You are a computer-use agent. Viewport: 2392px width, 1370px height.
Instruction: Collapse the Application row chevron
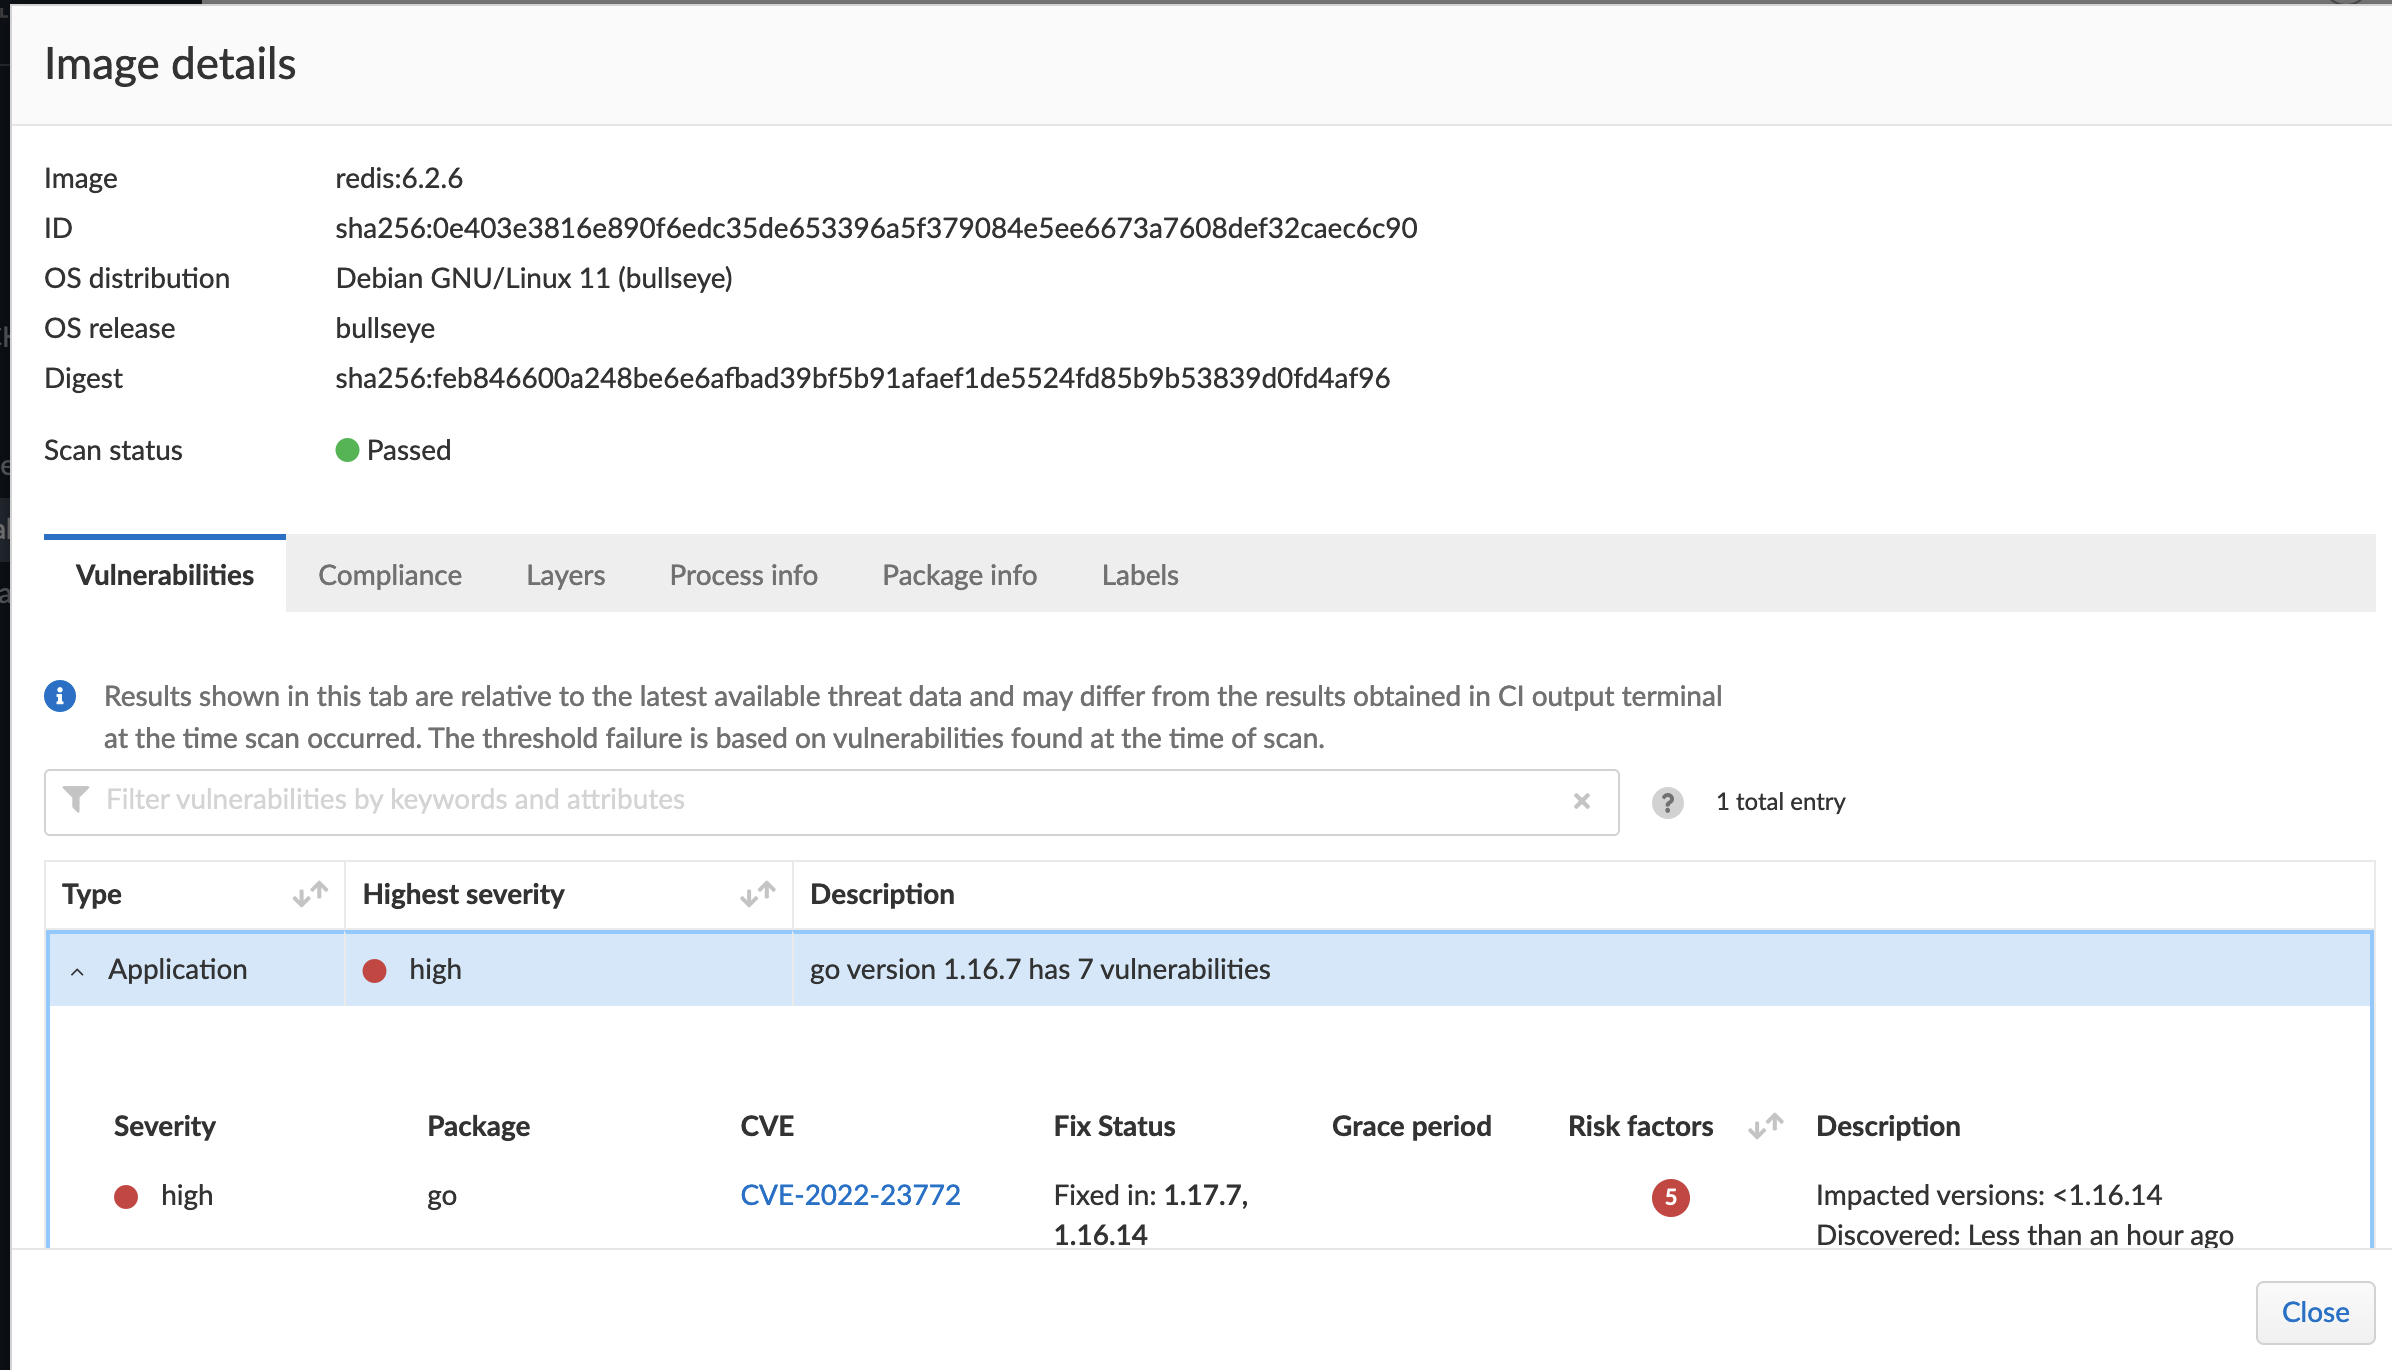coord(77,971)
